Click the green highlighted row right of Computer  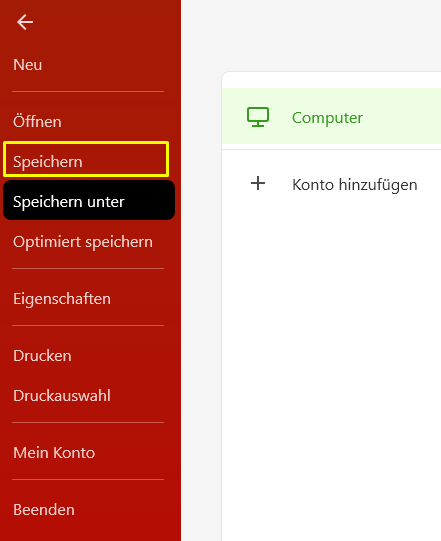point(402,116)
